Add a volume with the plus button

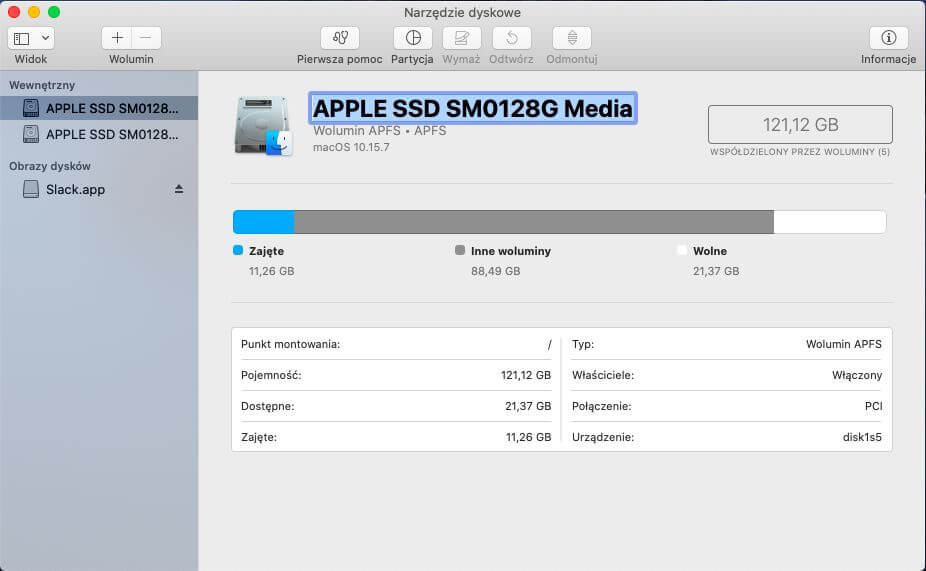click(x=117, y=38)
